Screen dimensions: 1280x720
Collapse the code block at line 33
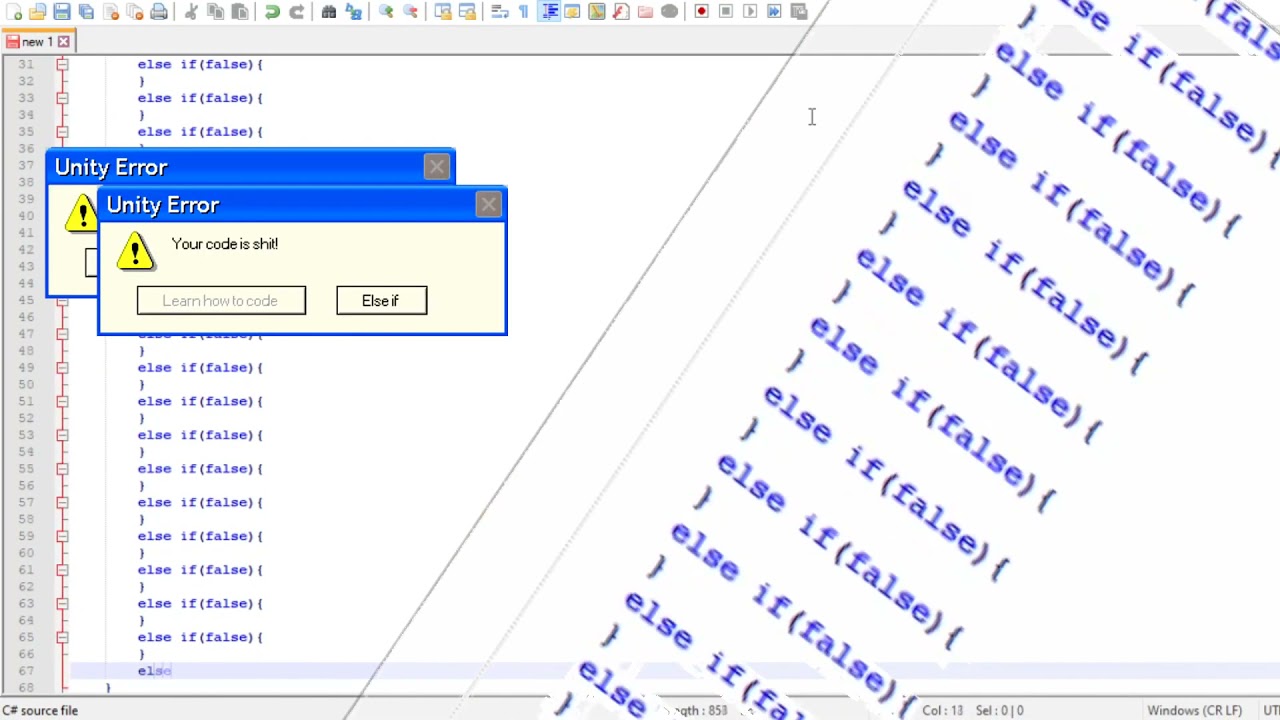point(62,98)
